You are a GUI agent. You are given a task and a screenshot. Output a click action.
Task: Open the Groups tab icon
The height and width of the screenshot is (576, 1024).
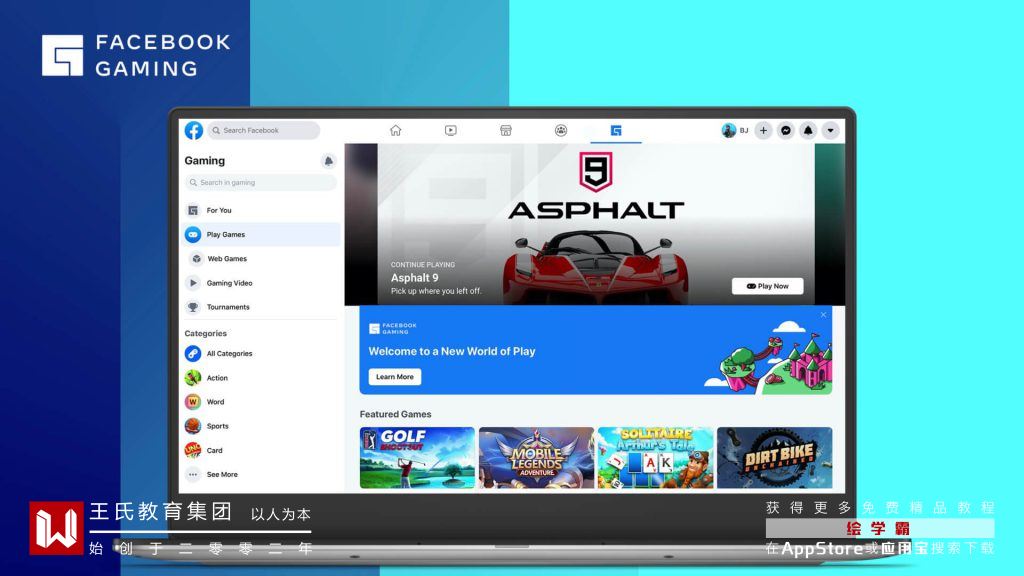[x=561, y=131]
